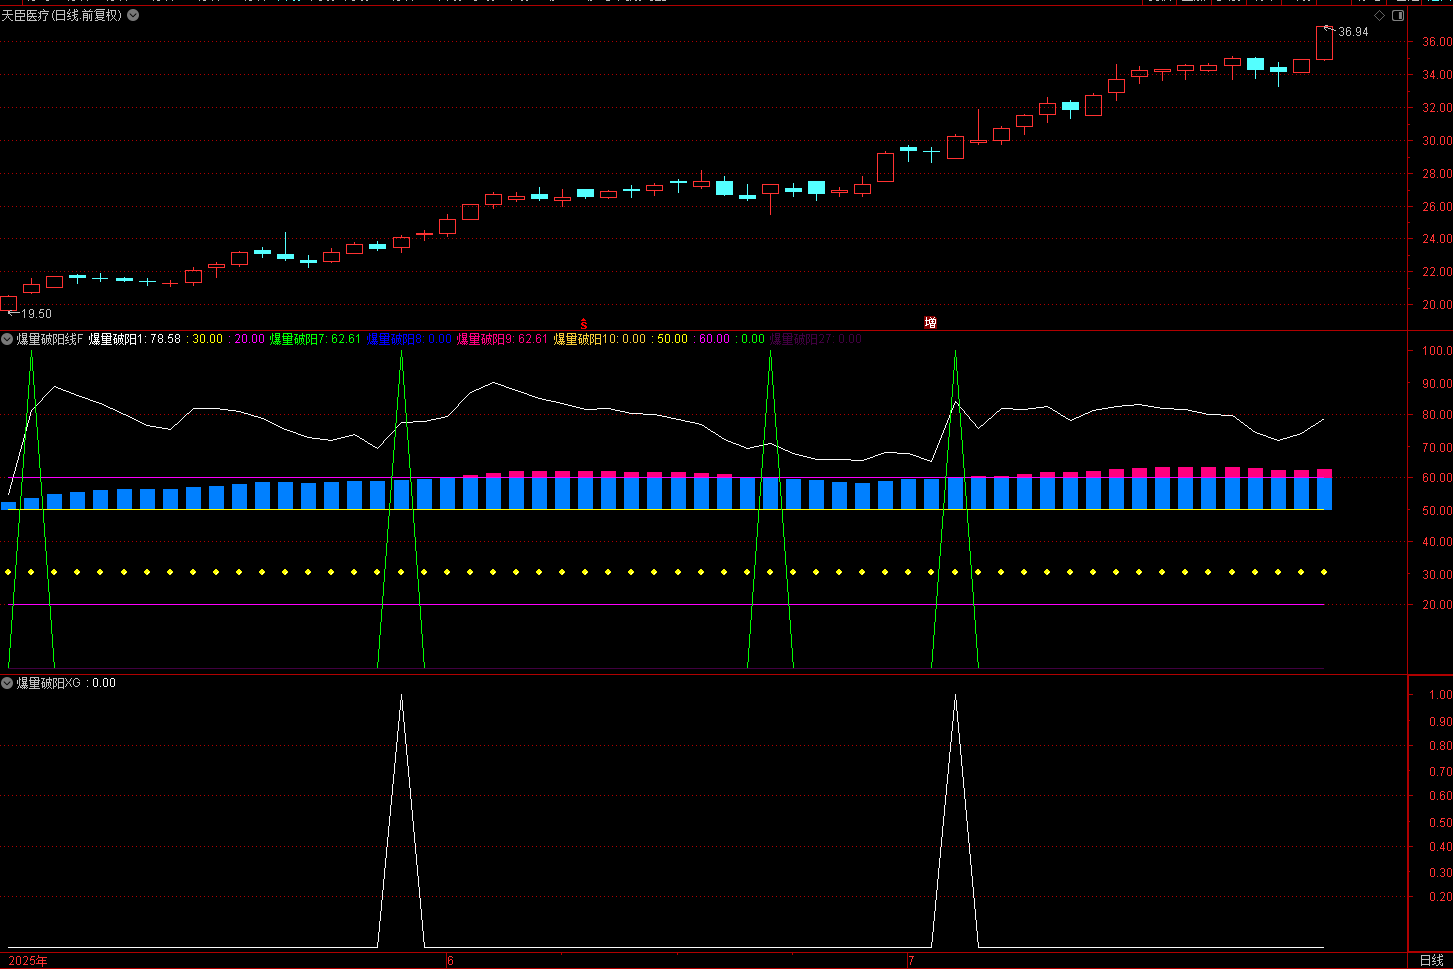Click the 36.94 high price label

tap(1353, 32)
